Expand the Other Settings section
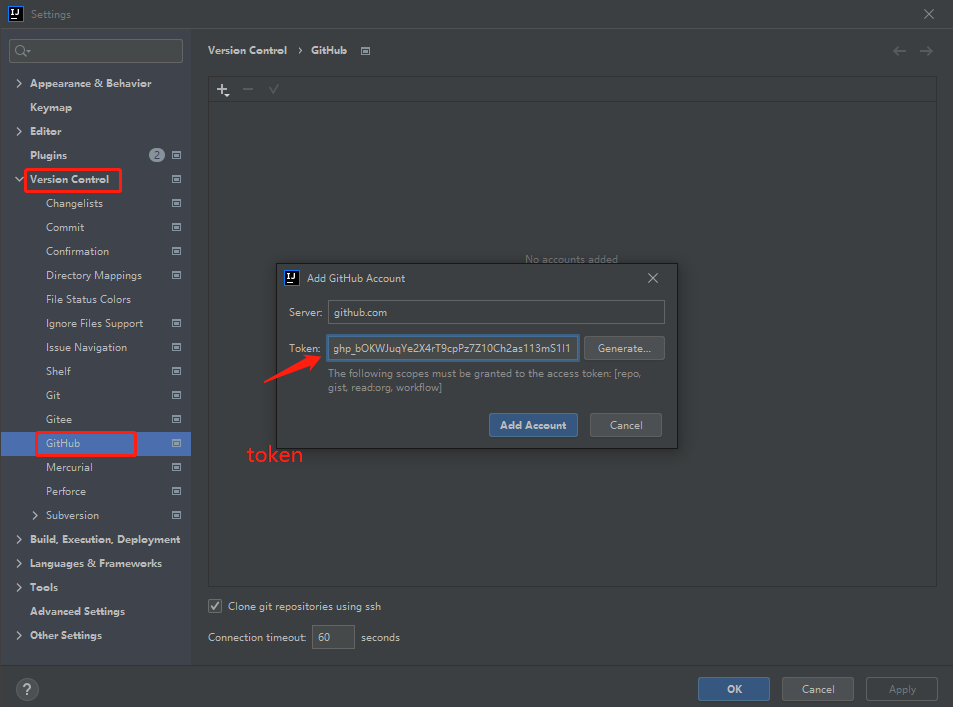Image resolution: width=953 pixels, height=707 pixels. (19, 635)
